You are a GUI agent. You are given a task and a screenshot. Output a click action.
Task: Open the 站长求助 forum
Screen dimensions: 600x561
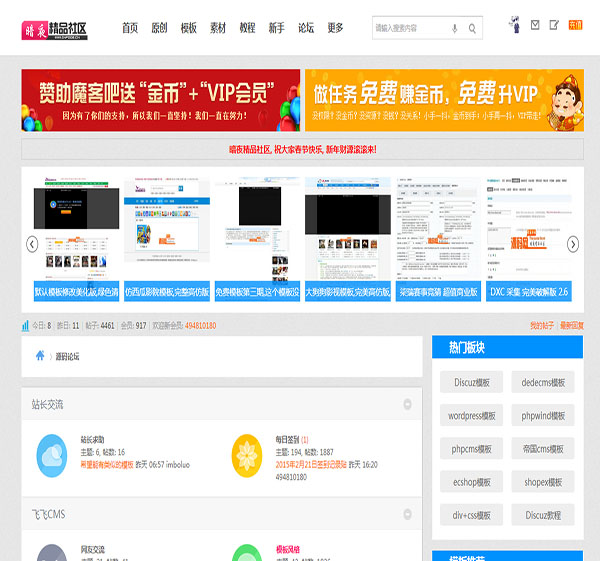point(92,440)
